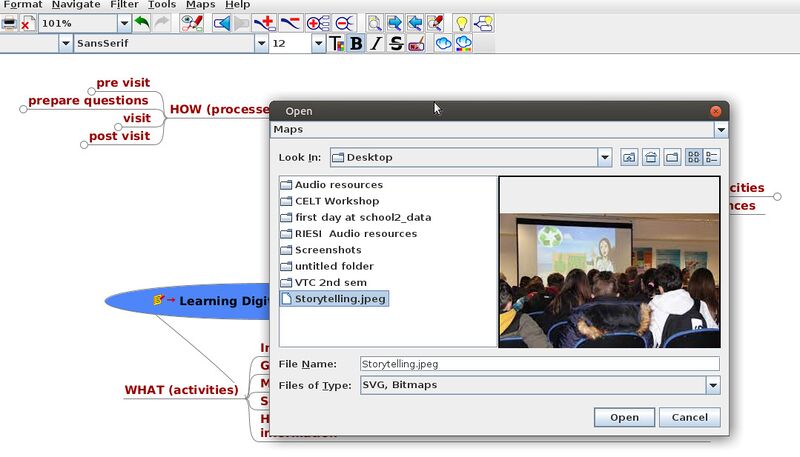This screenshot has width=800, height=457.
Task: Click the grey next map arrow
Action: point(242,23)
